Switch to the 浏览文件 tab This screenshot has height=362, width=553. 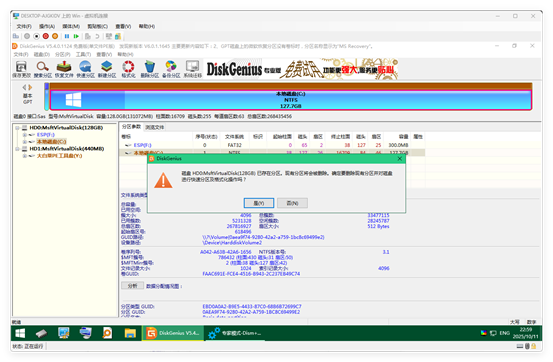pos(154,127)
